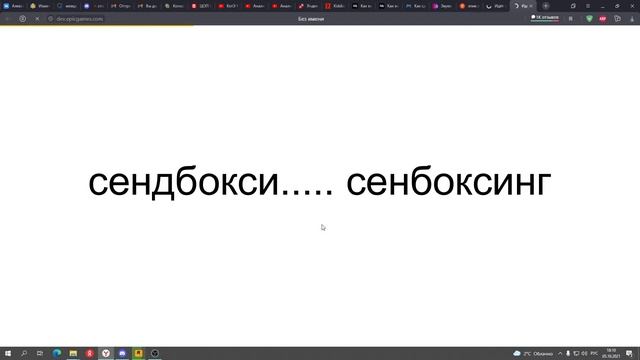Open the red ABP adblock extension
Viewport: 640px width, 360px height.
pos(602,19)
